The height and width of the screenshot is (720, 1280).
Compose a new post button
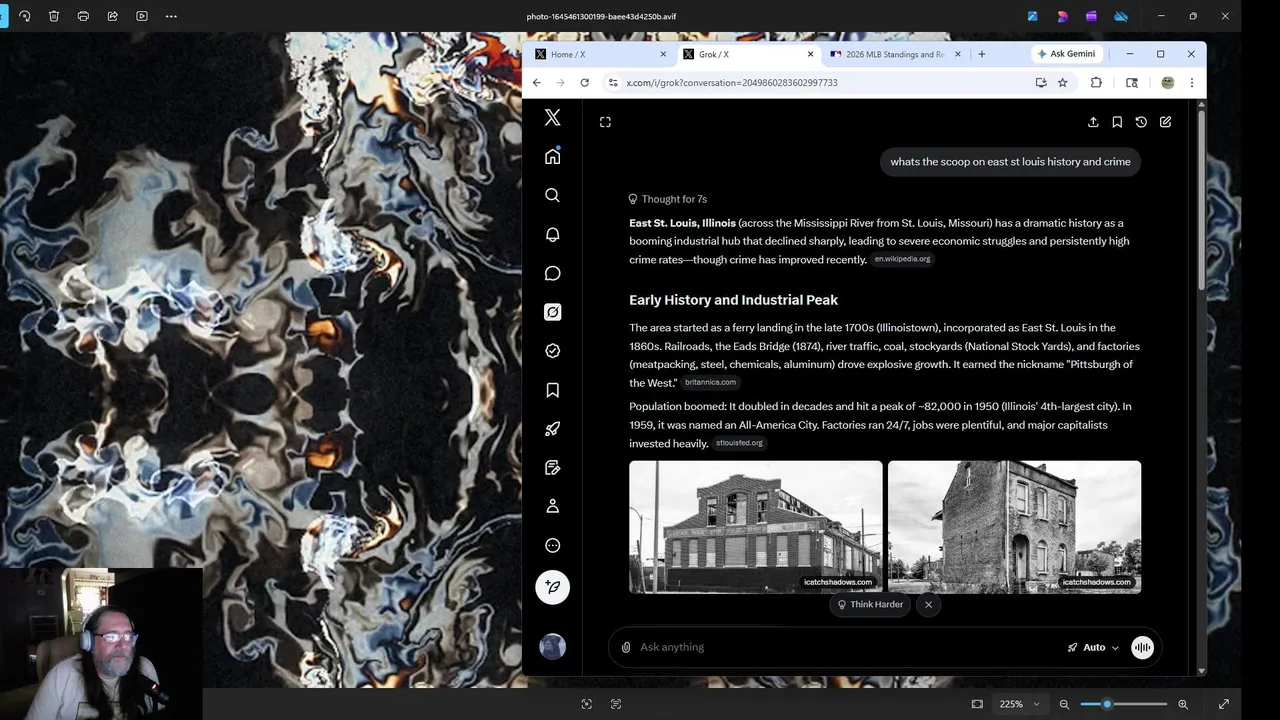pos(552,587)
